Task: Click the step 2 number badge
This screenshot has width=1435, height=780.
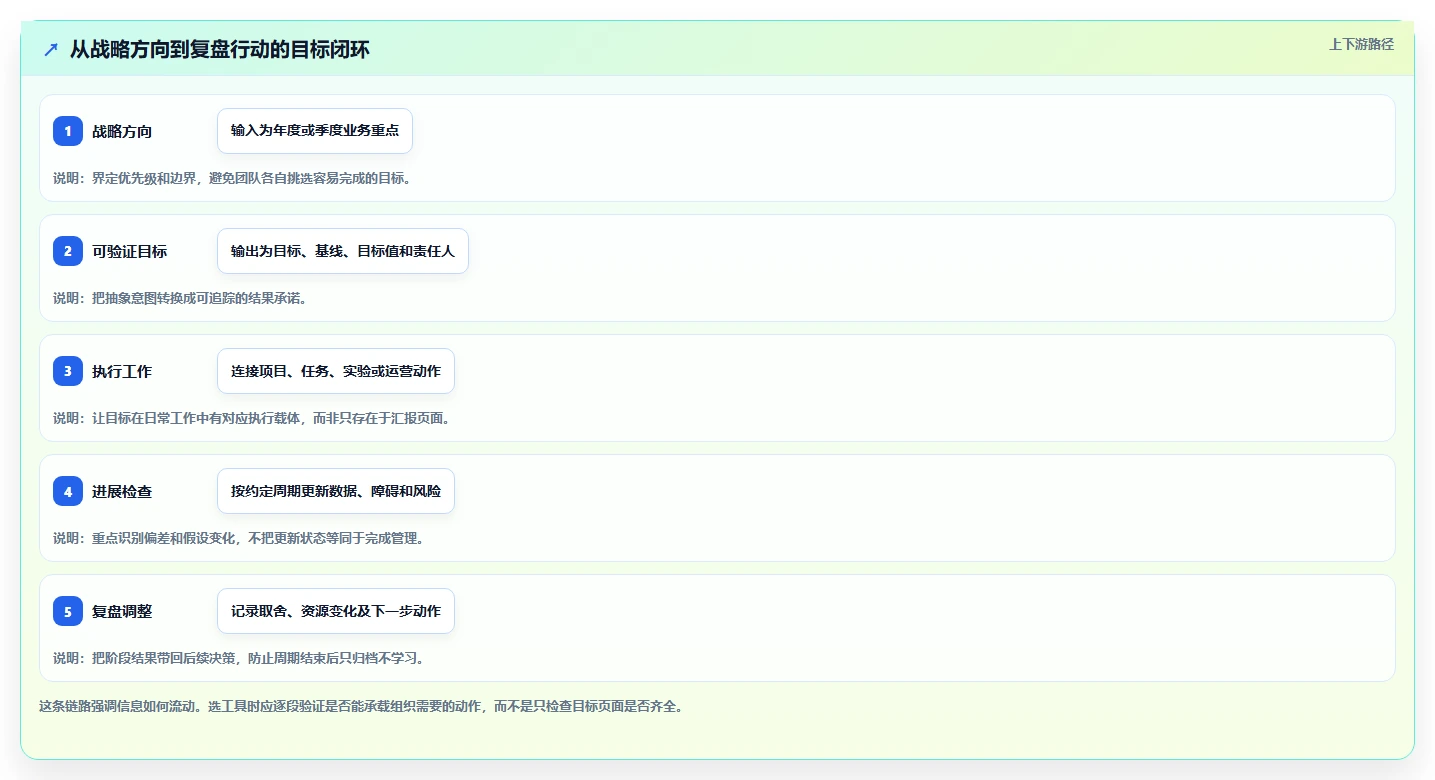Action: point(68,251)
